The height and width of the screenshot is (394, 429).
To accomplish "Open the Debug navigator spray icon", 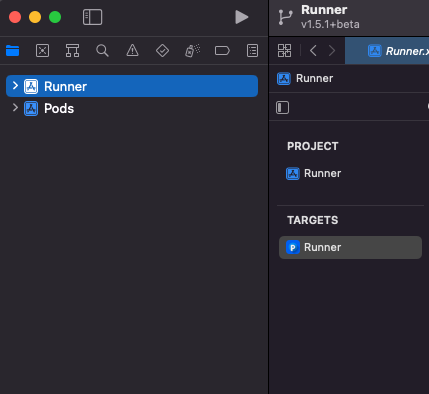I will [193, 51].
